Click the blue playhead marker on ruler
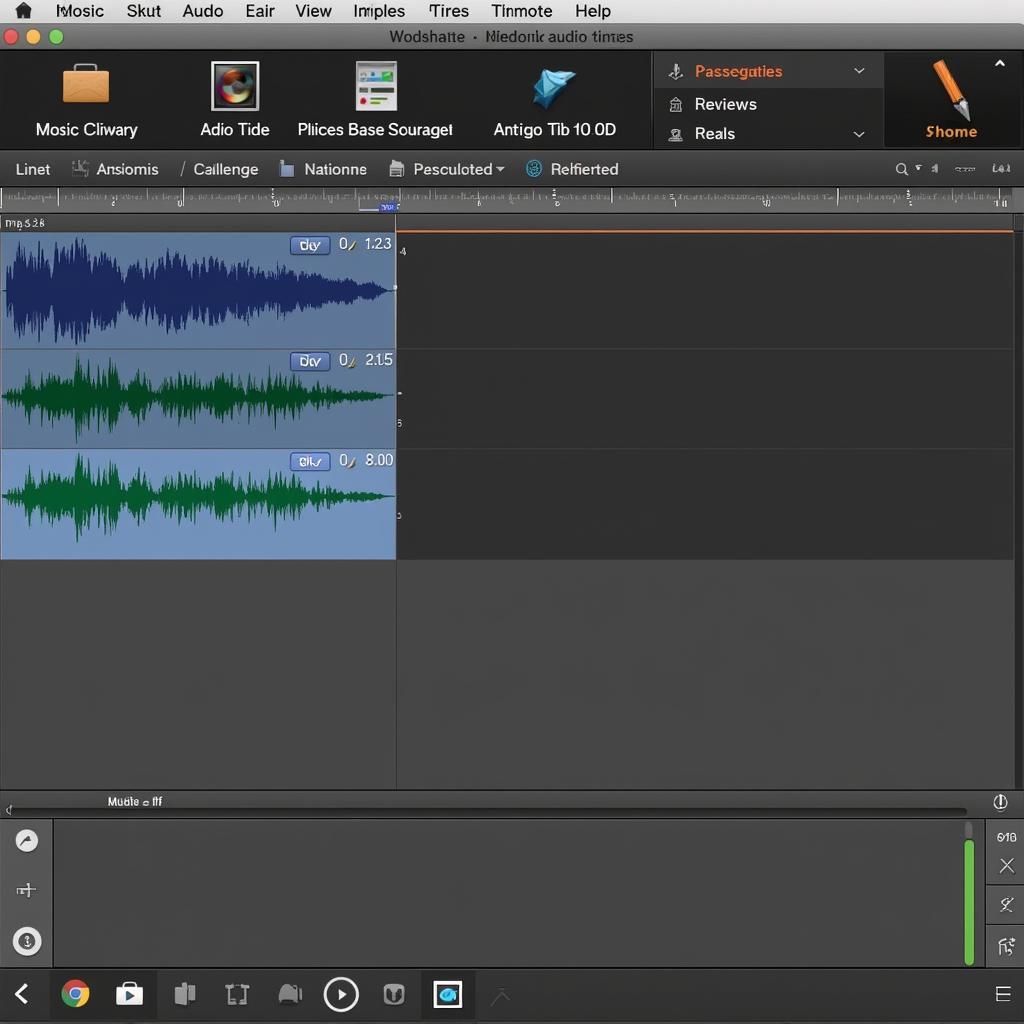 click(x=388, y=207)
